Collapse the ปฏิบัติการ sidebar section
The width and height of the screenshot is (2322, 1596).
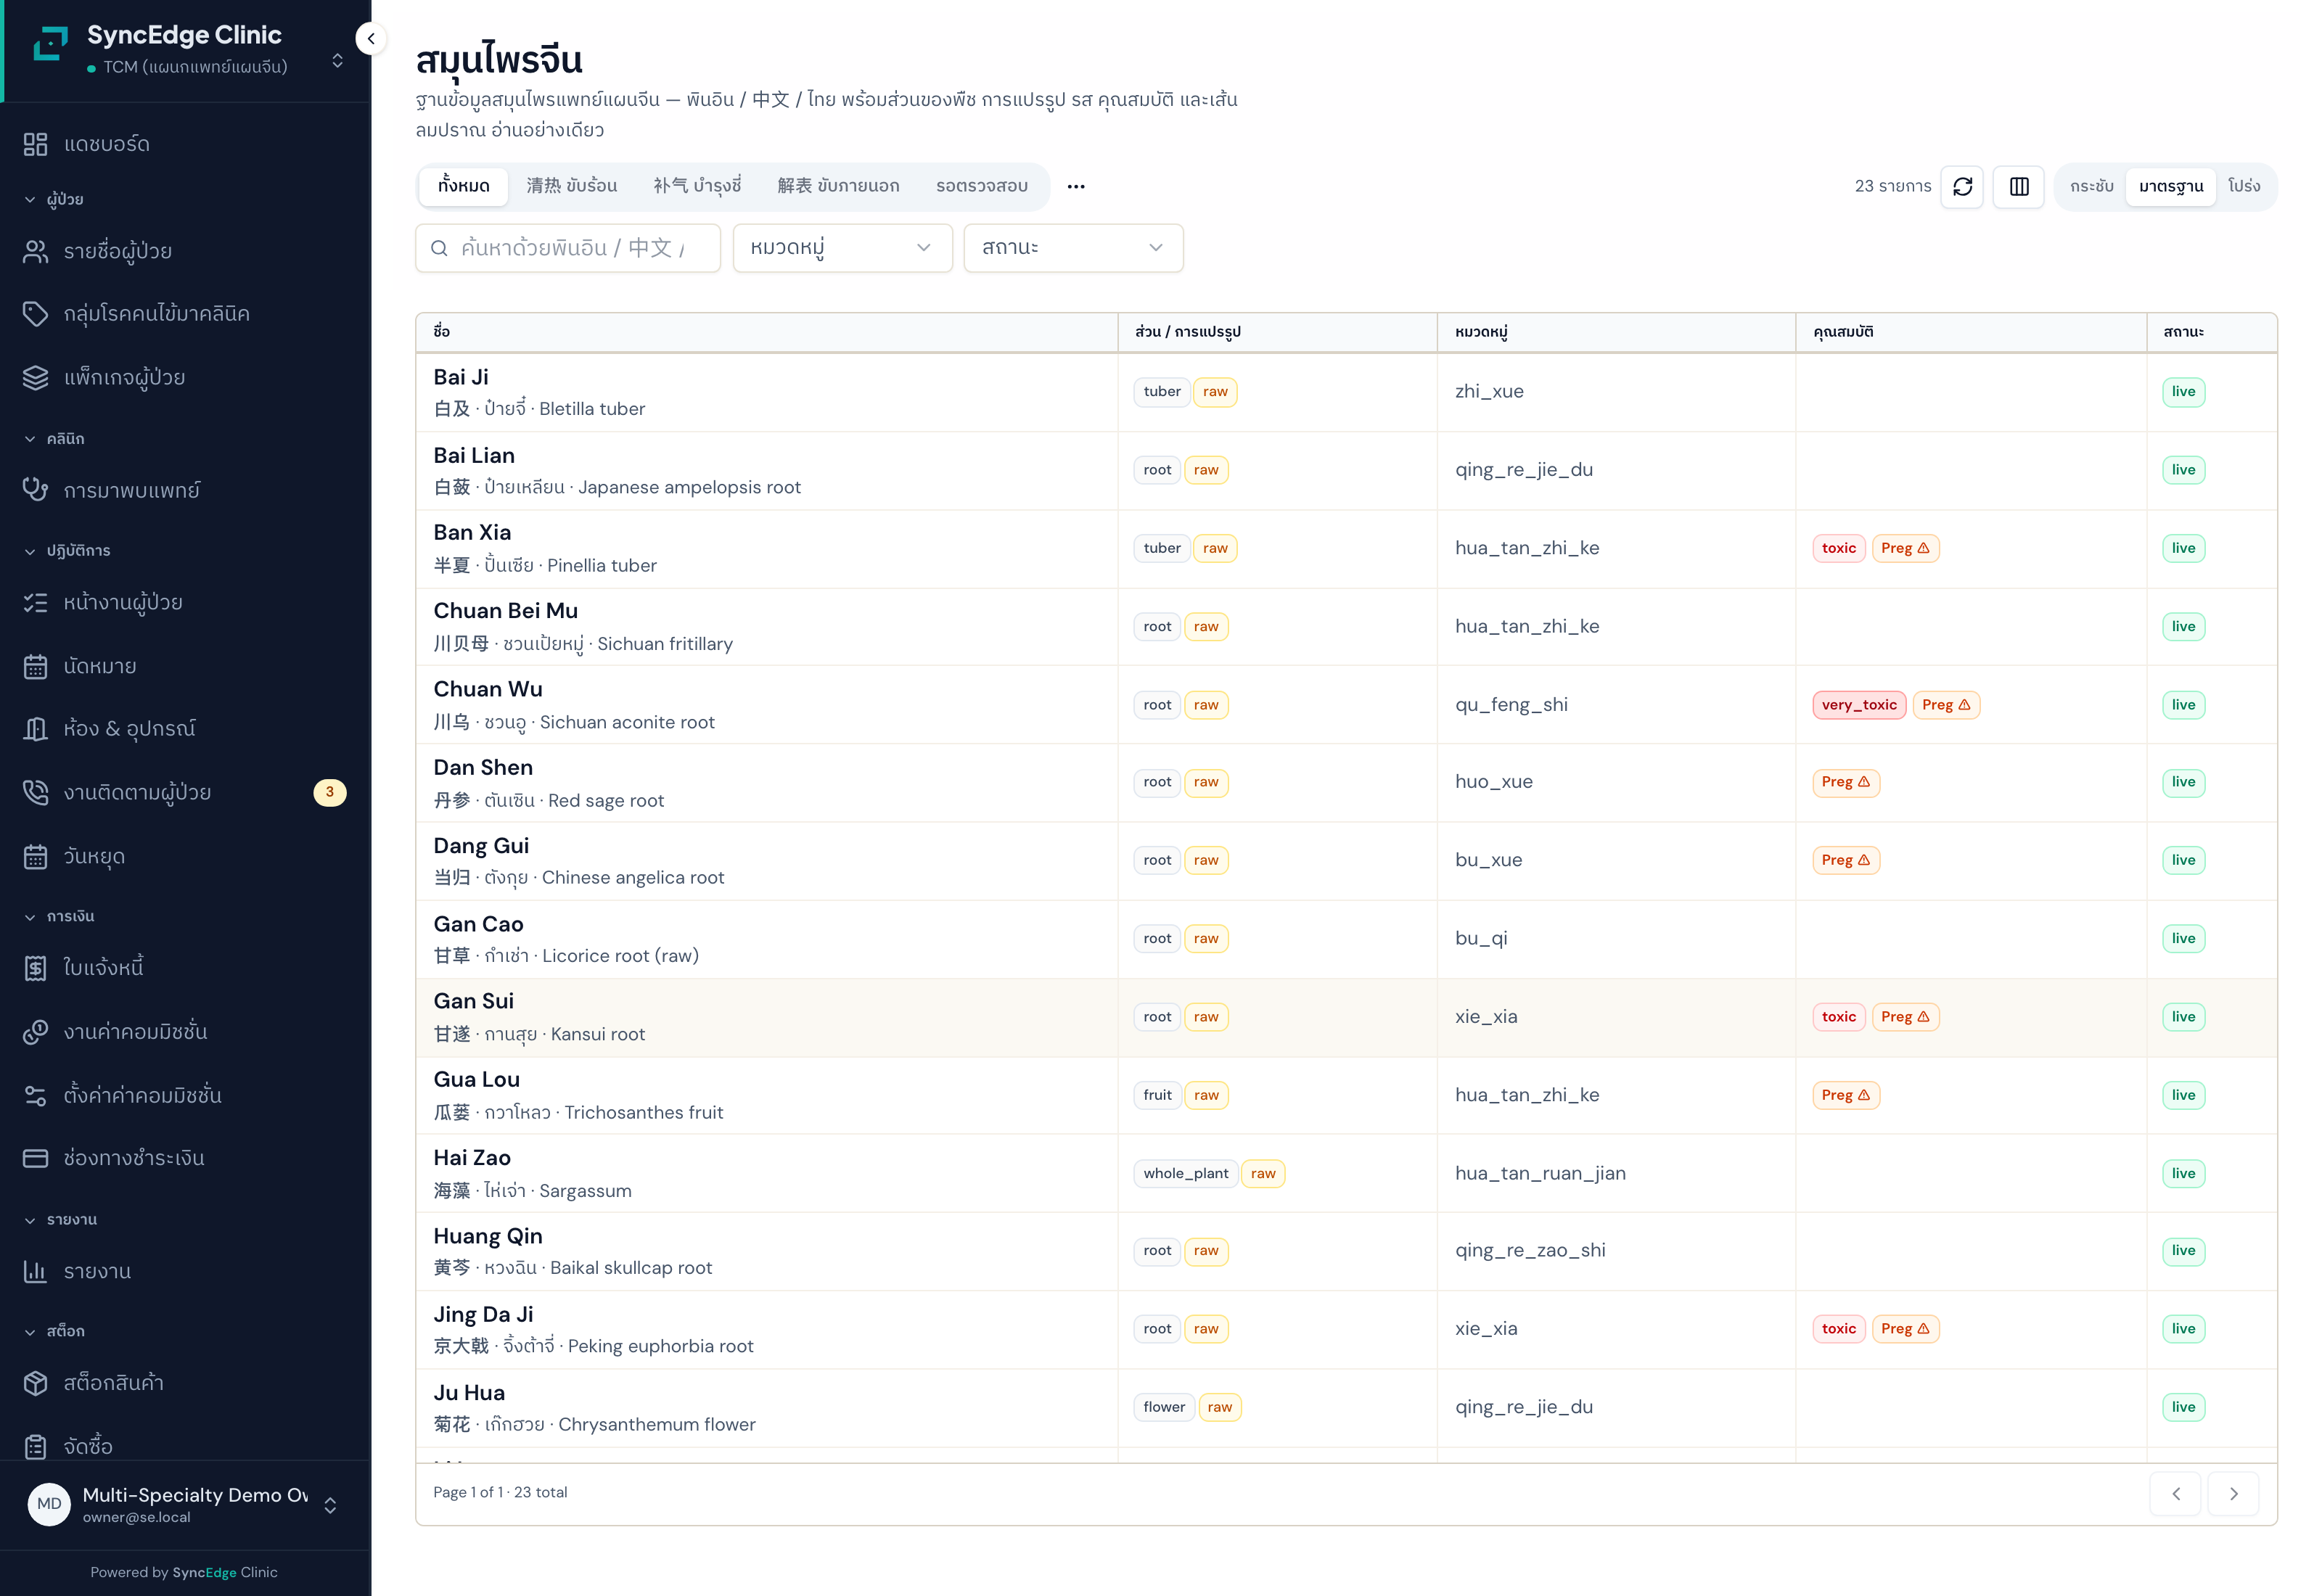[68, 551]
